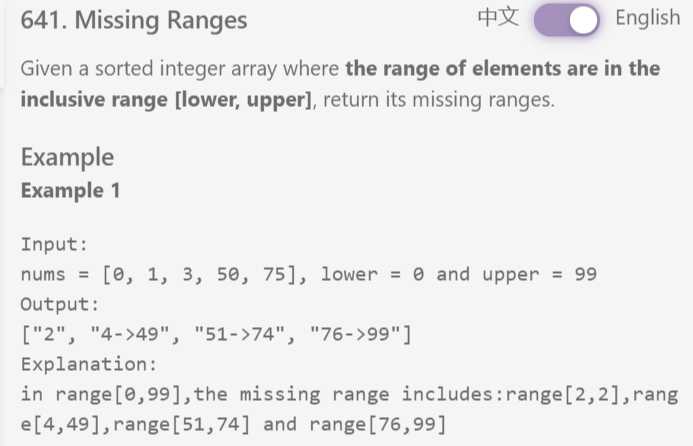Toggle the language switch between 中文 and English
693x446 pixels.
pos(567,20)
